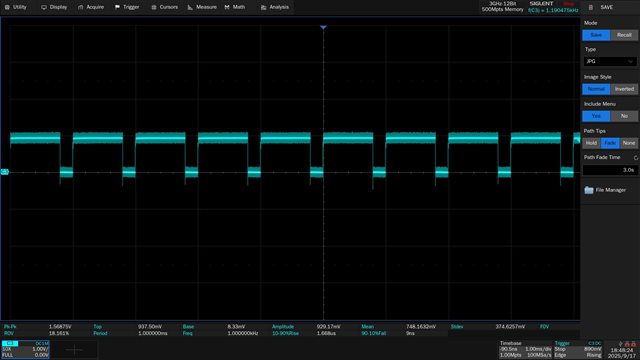Select the trigger level marker on right edge
The height and width of the screenshot is (360, 640).
pos(577,139)
